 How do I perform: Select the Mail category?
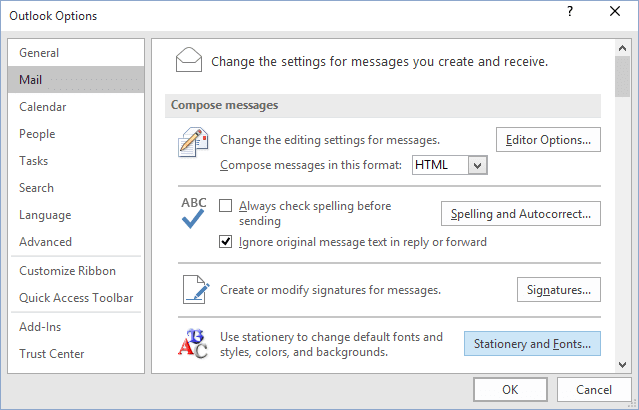point(76,79)
